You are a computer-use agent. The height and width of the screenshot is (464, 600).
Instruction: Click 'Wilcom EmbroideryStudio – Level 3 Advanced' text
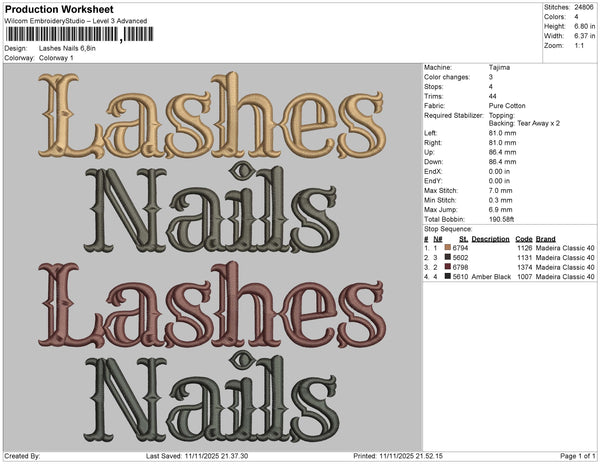click(76, 21)
